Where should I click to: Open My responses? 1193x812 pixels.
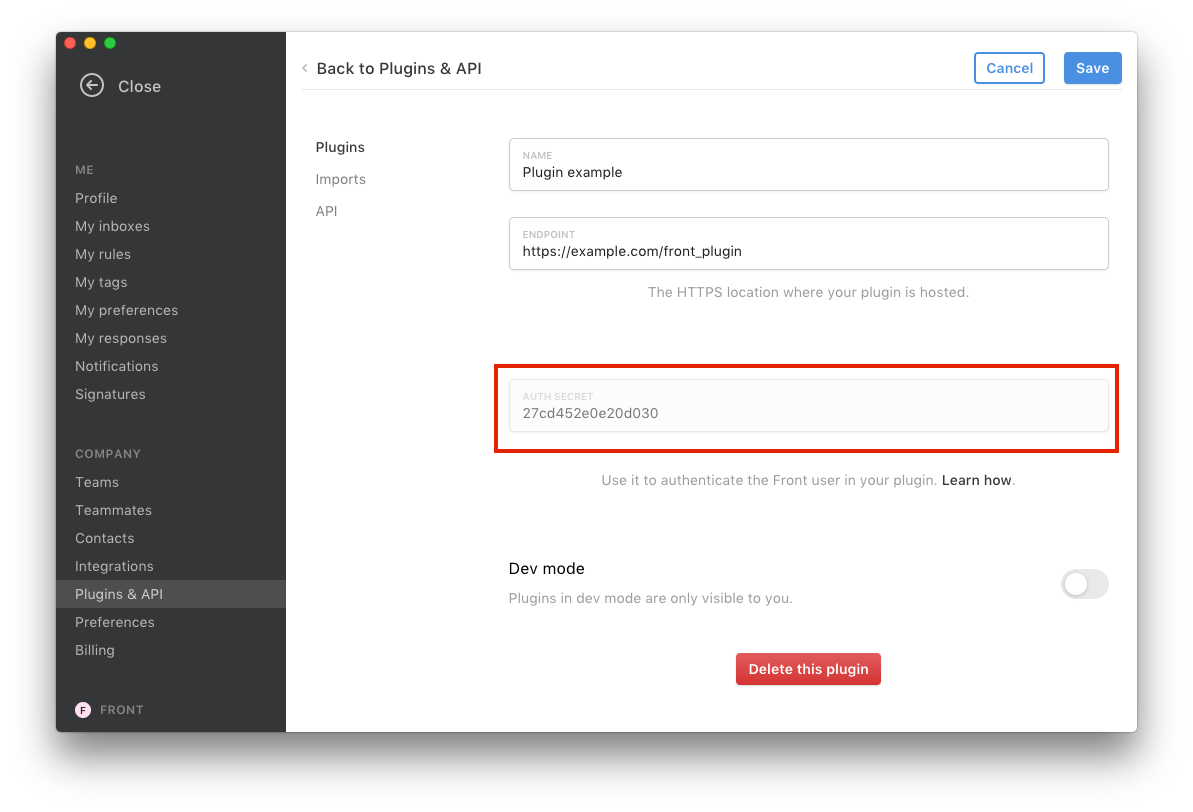click(121, 339)
